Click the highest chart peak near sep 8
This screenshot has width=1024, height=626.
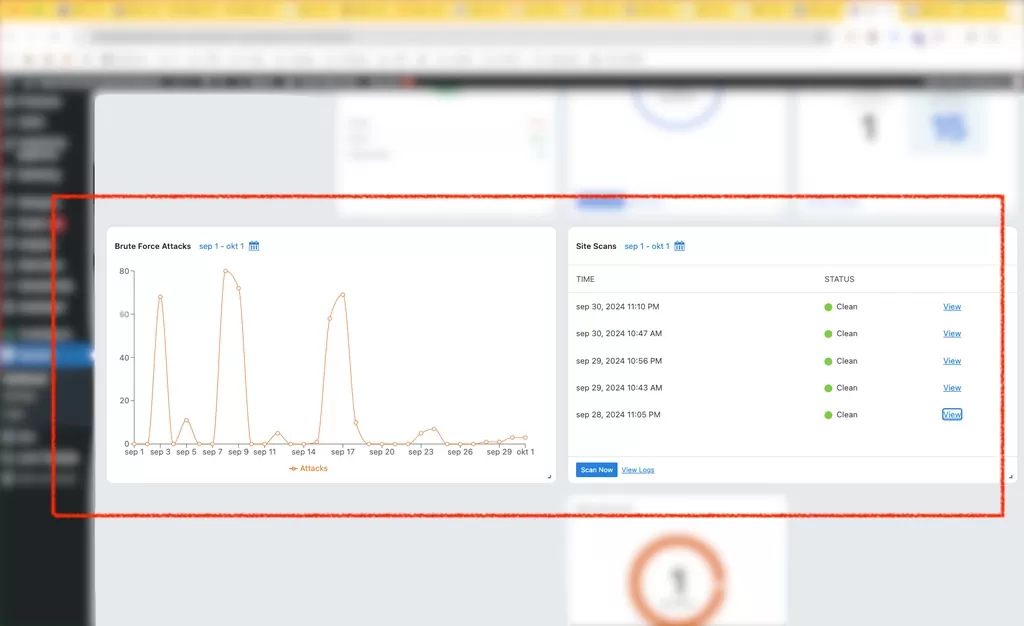pyautogui.click(x=225, y=271)
